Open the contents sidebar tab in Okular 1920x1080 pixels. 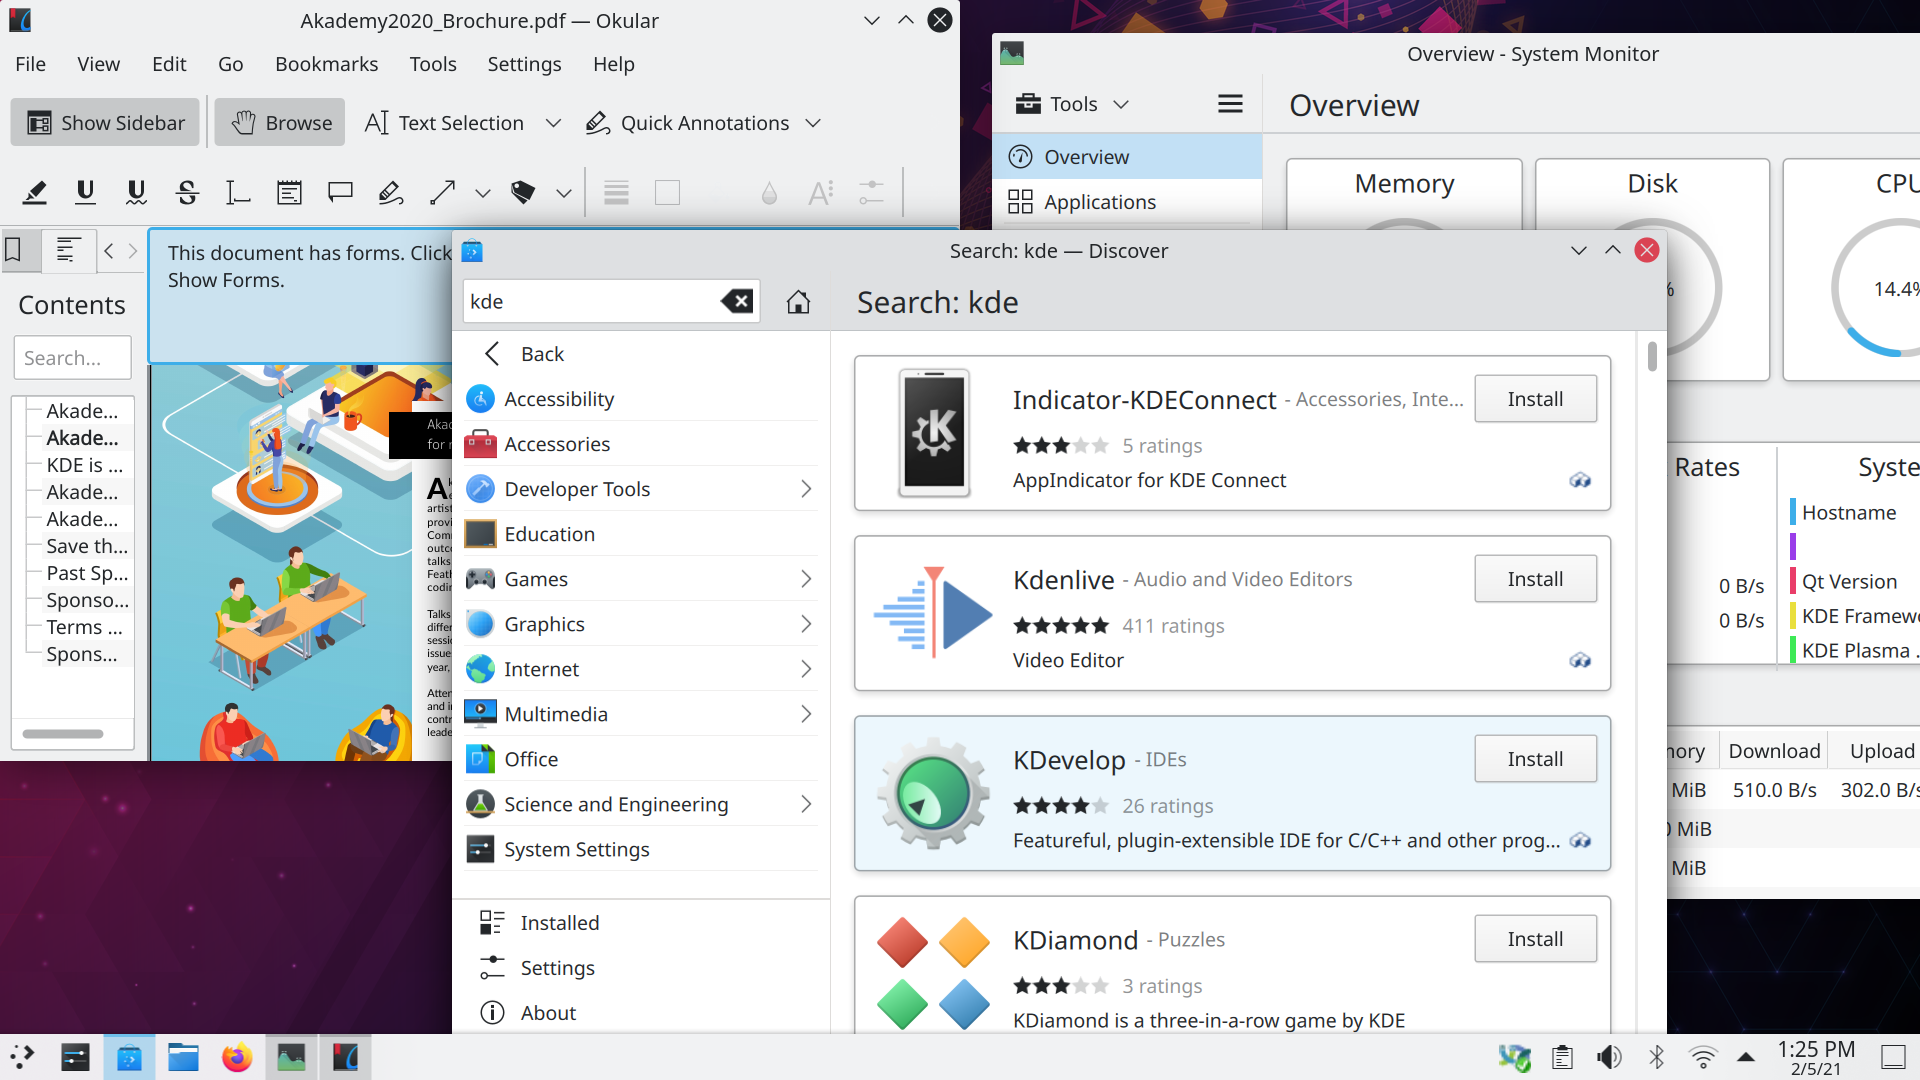(68, 250)
